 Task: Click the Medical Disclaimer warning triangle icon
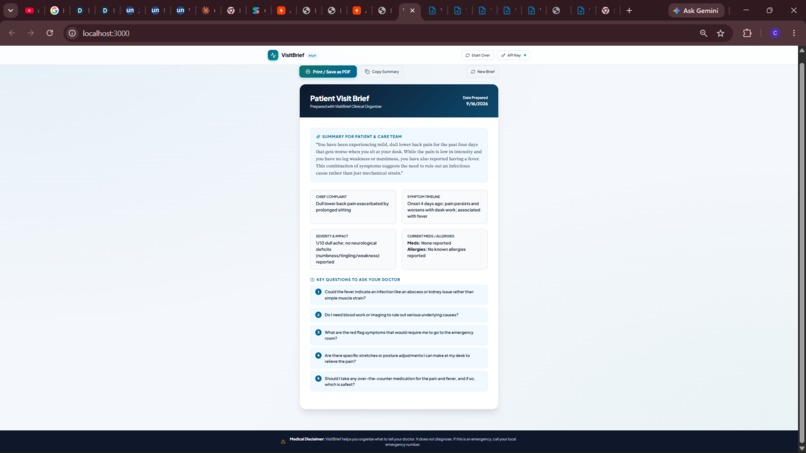point(283,441)
